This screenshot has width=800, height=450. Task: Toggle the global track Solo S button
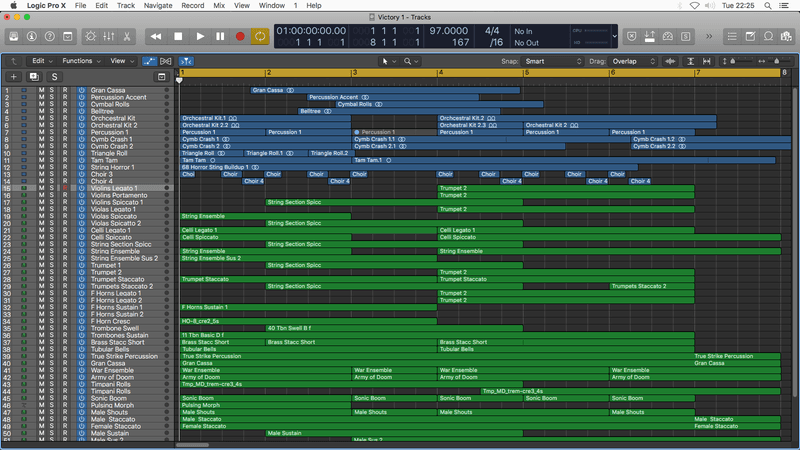click(54, 77)
